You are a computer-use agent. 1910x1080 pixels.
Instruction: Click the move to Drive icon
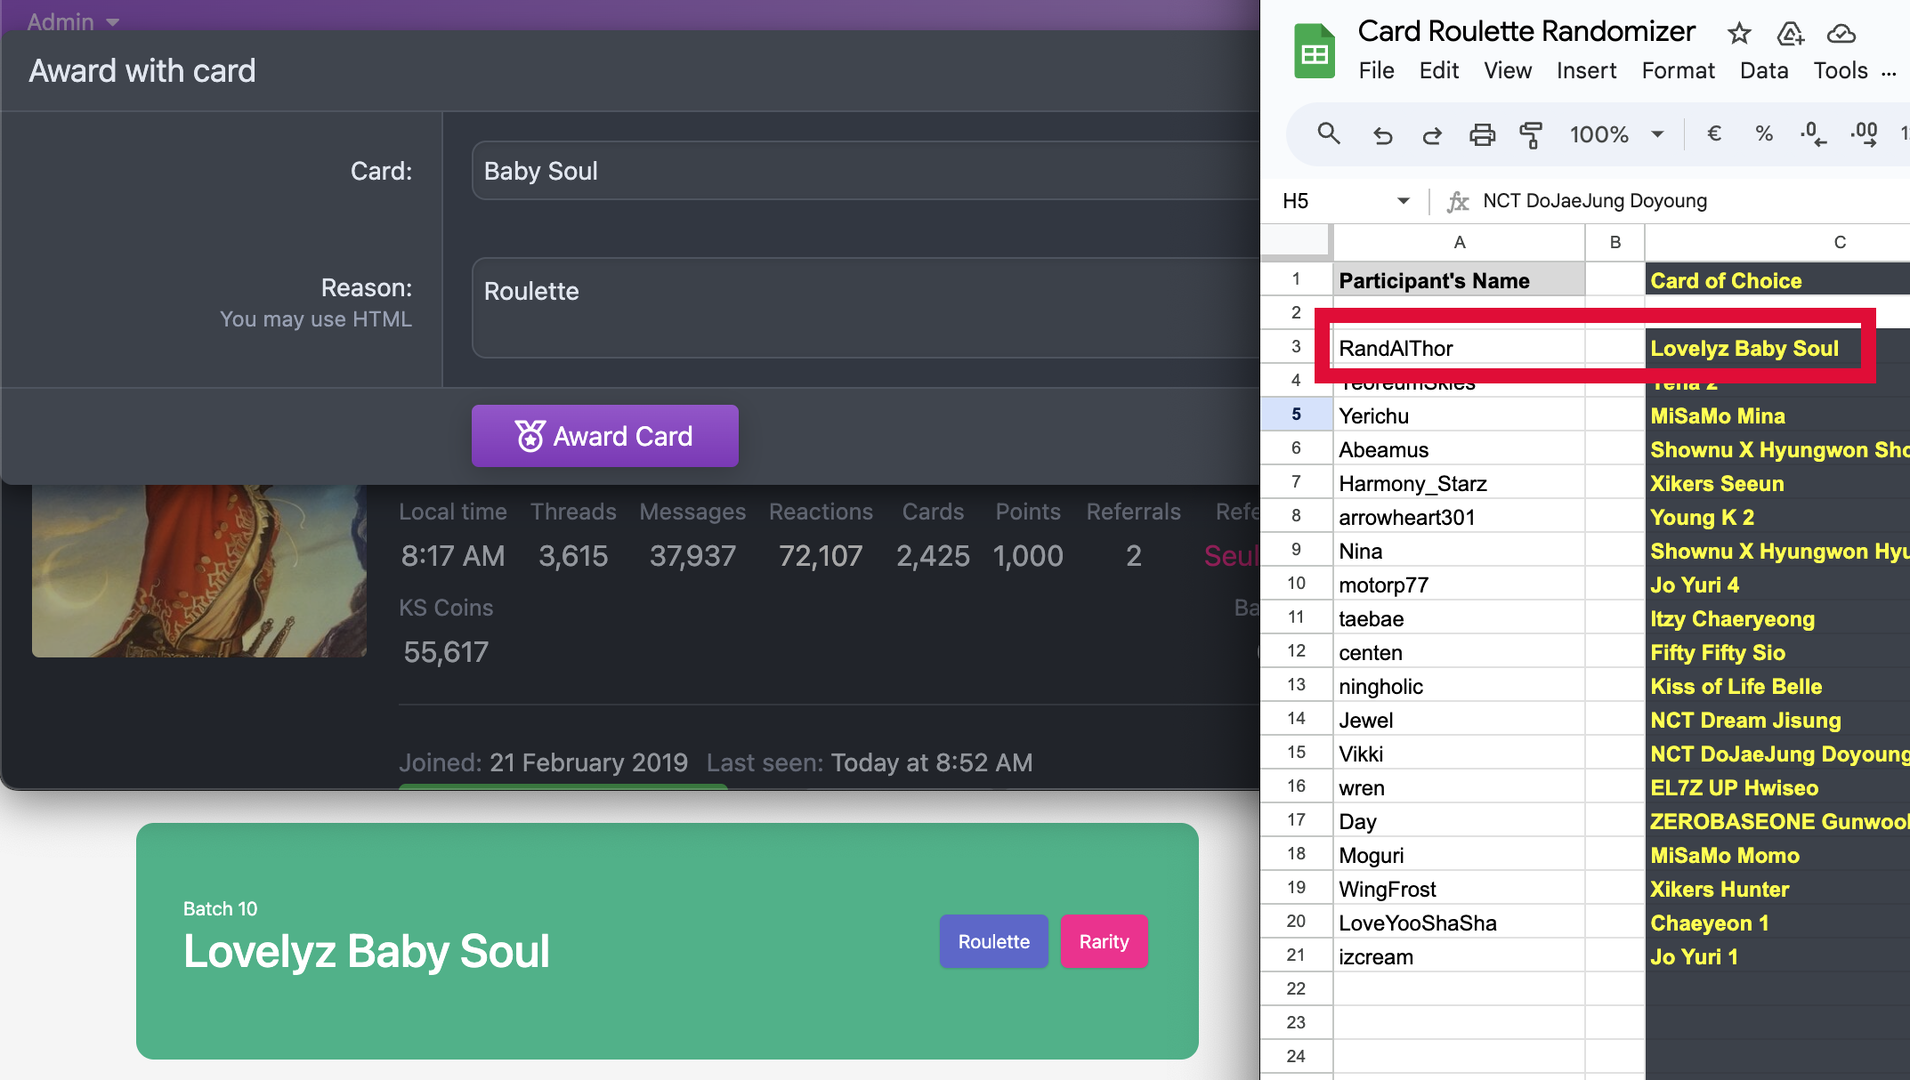pyautogui.click(x=1790, y=33)
